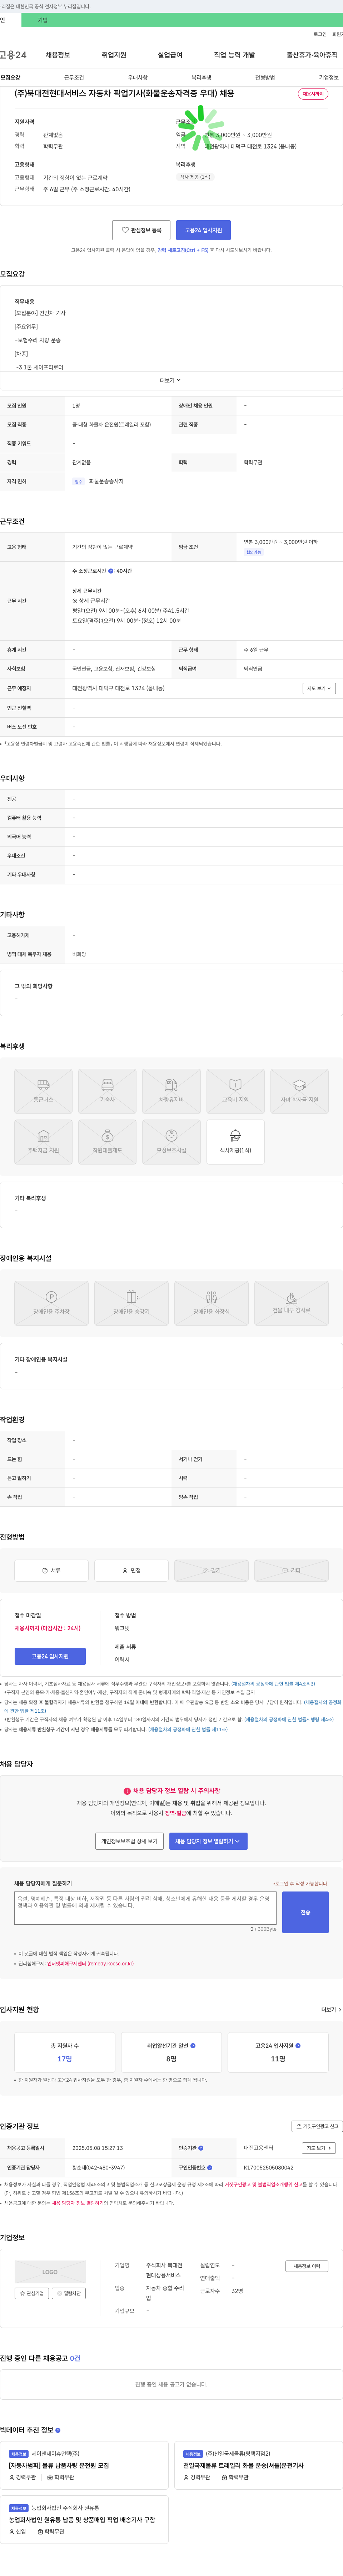The height and width of the screenshot is (2576, 343).
Task: Expand 더보기 in 직무내용 section
Action: [x=171, y=380]
